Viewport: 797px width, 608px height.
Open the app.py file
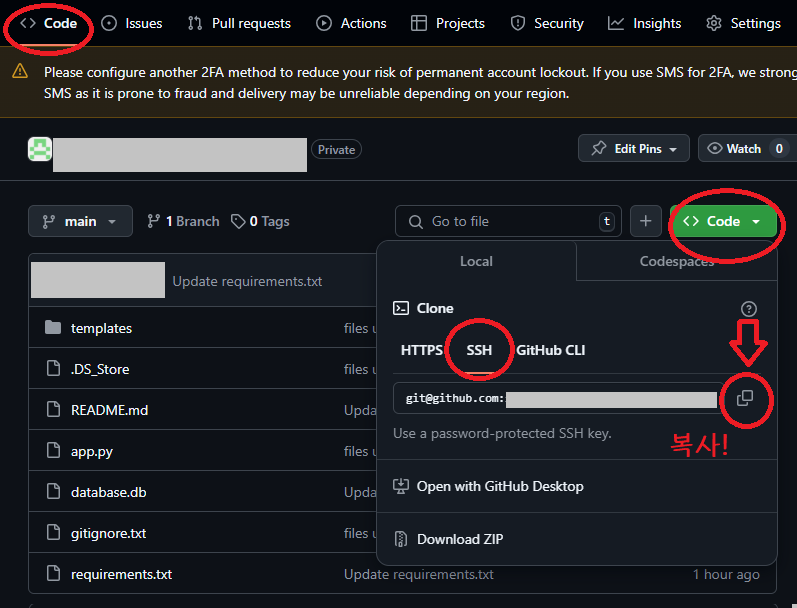coord(91,451)
